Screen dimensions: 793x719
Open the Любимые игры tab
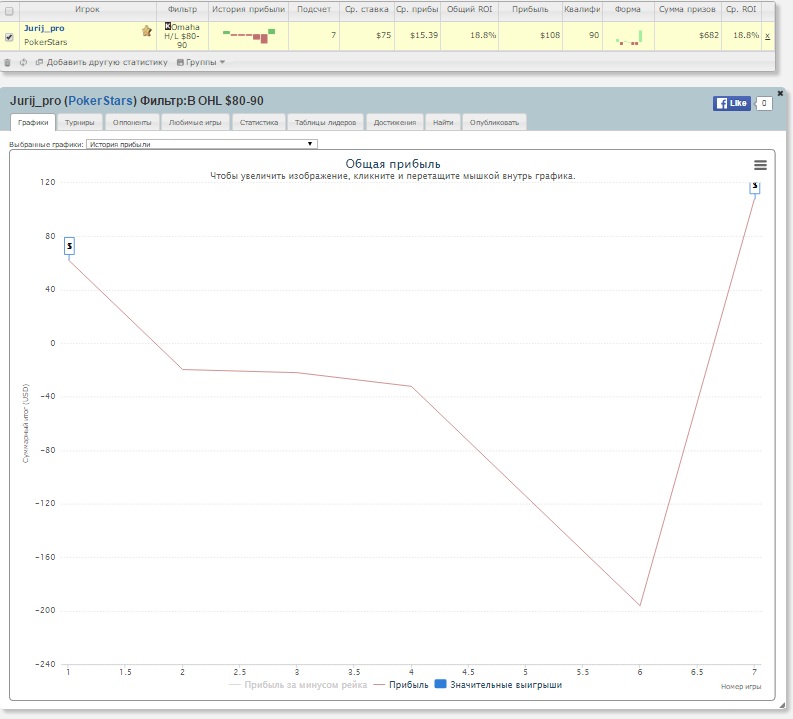[x=195, y=122]
